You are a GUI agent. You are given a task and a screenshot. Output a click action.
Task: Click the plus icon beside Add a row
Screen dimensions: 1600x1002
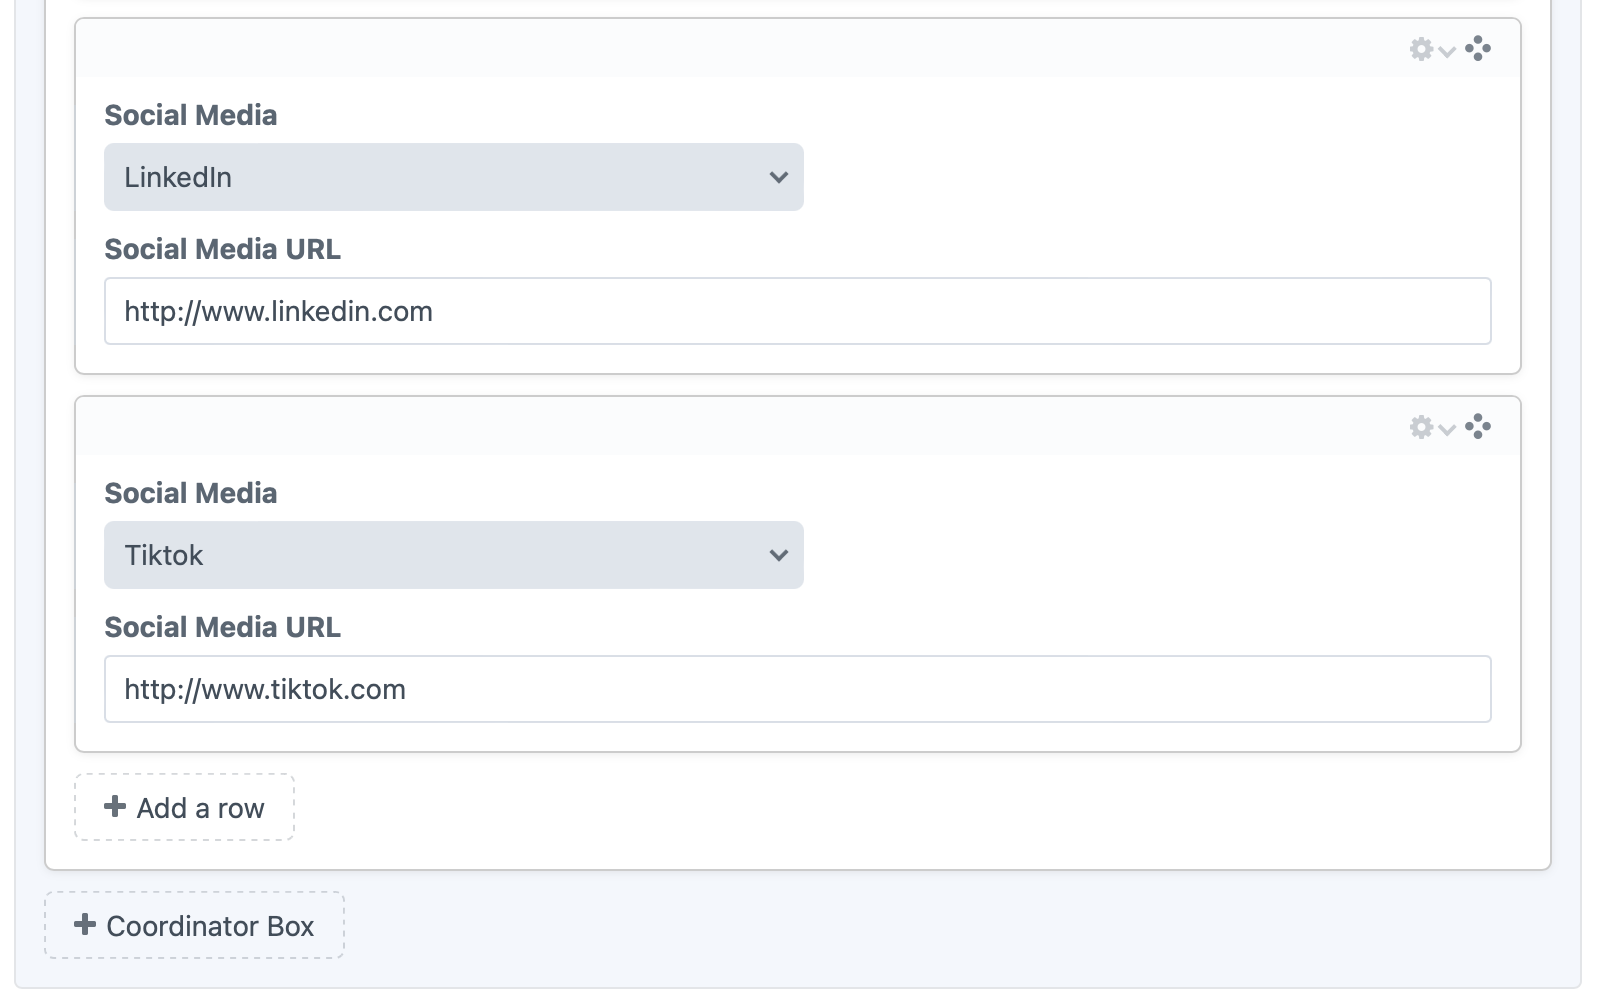[x=115, y=806]
